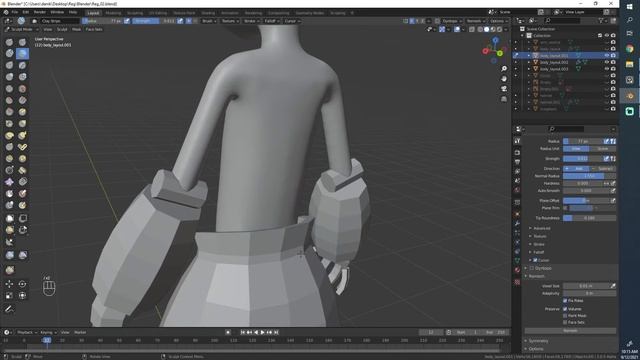Select the Draw Sharp brush
Screen dimensions: 640x360
click(x=22, y=42)
